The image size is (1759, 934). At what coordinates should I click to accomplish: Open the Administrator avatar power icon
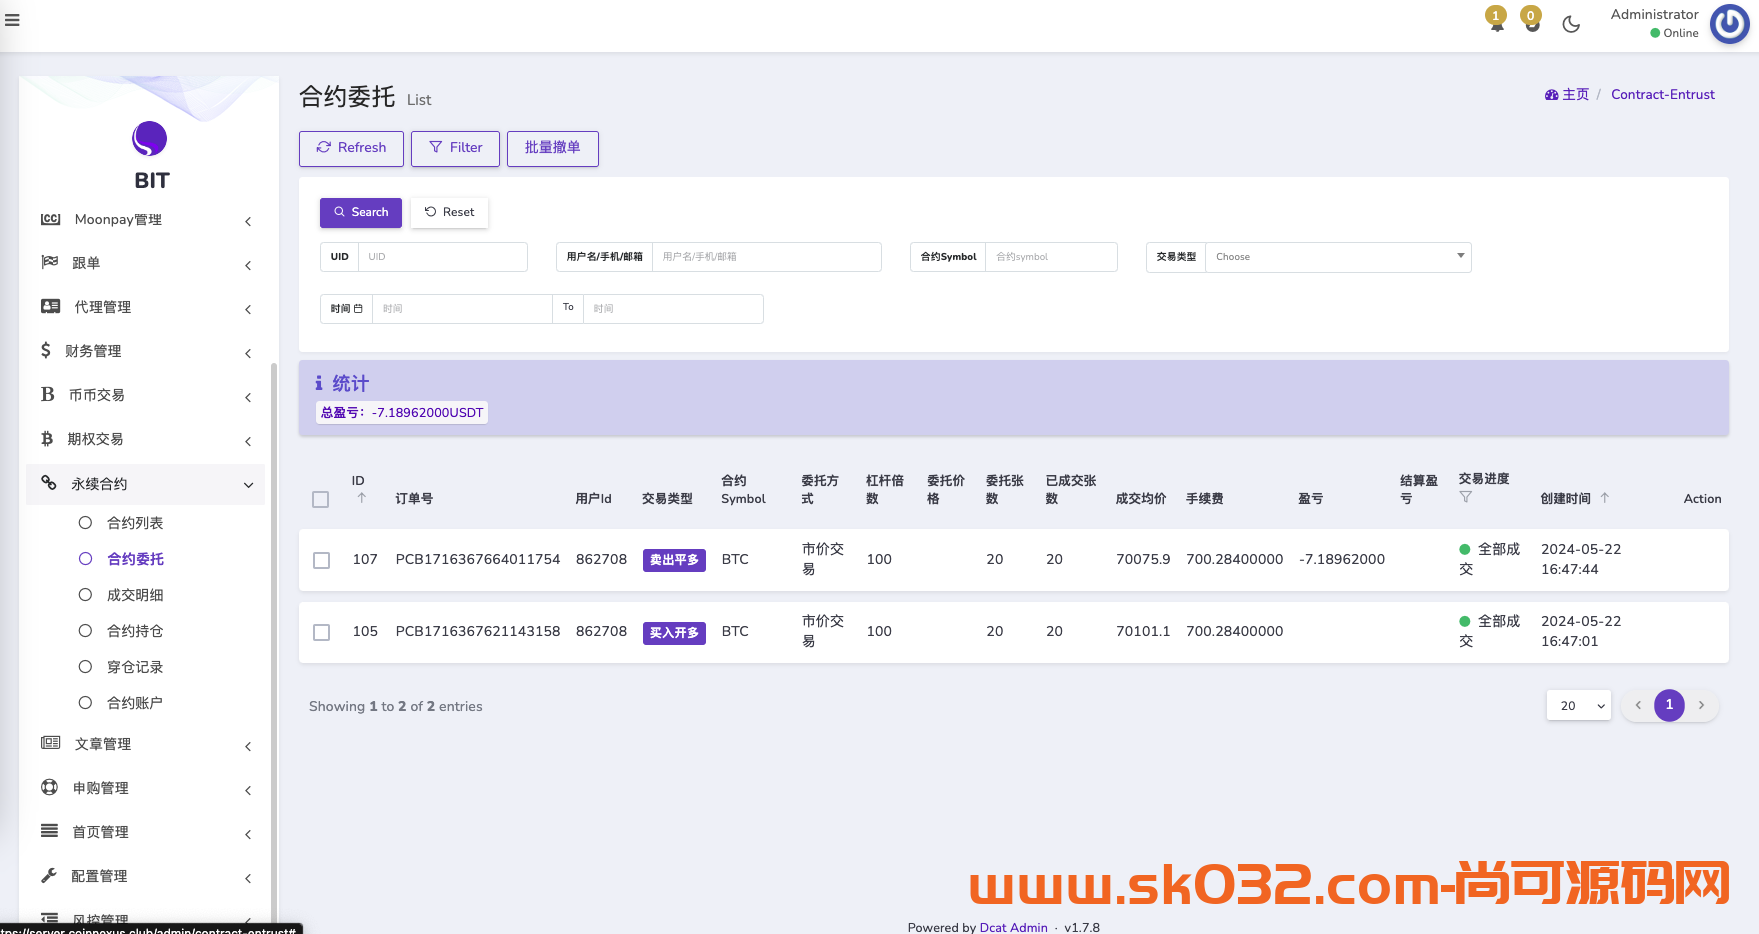pos(1729,24)
